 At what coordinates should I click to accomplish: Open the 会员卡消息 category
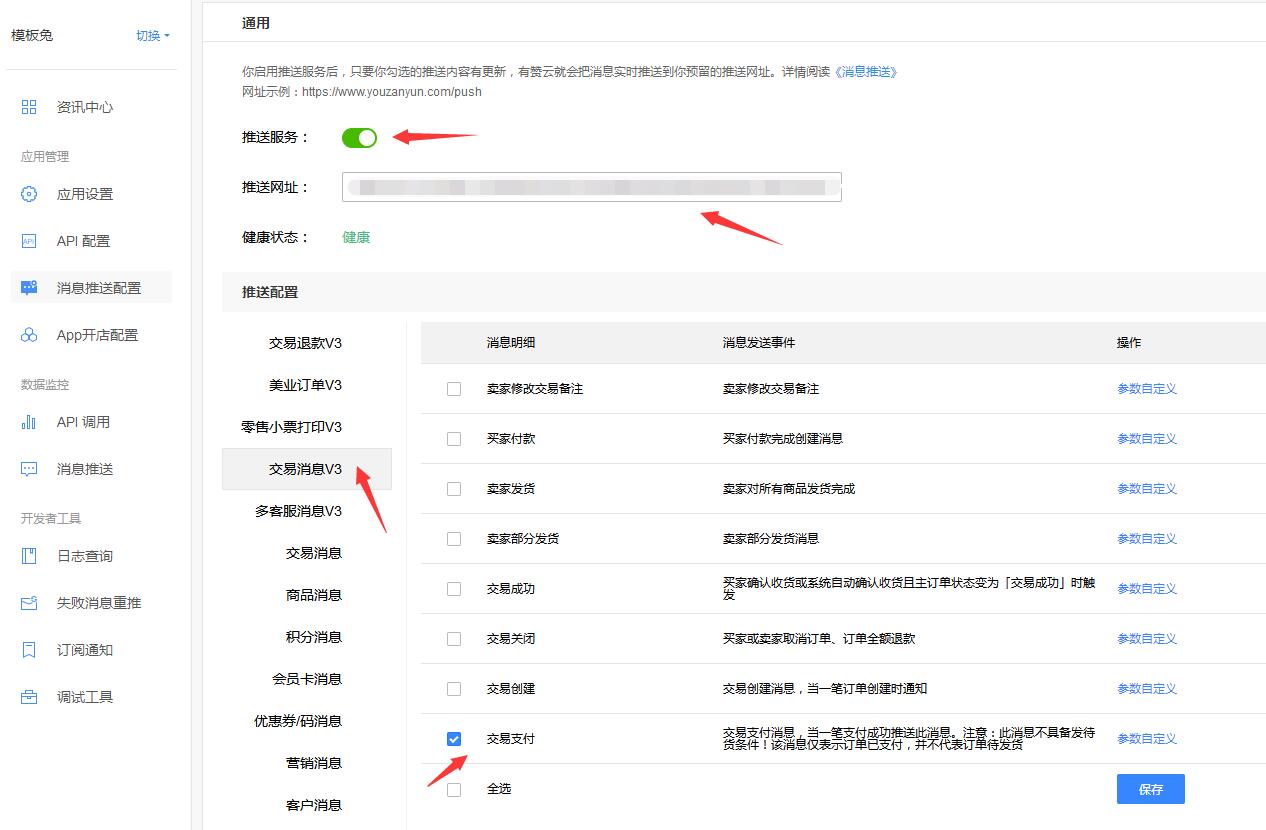[x=307, y=679]
